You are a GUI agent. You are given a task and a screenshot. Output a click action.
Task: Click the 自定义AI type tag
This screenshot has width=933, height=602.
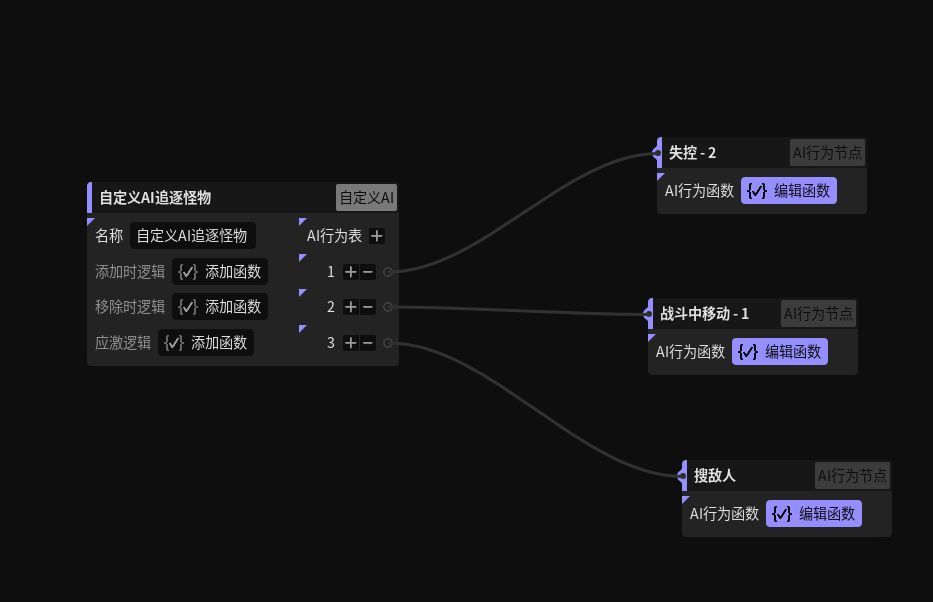click(x=367, y=197)
